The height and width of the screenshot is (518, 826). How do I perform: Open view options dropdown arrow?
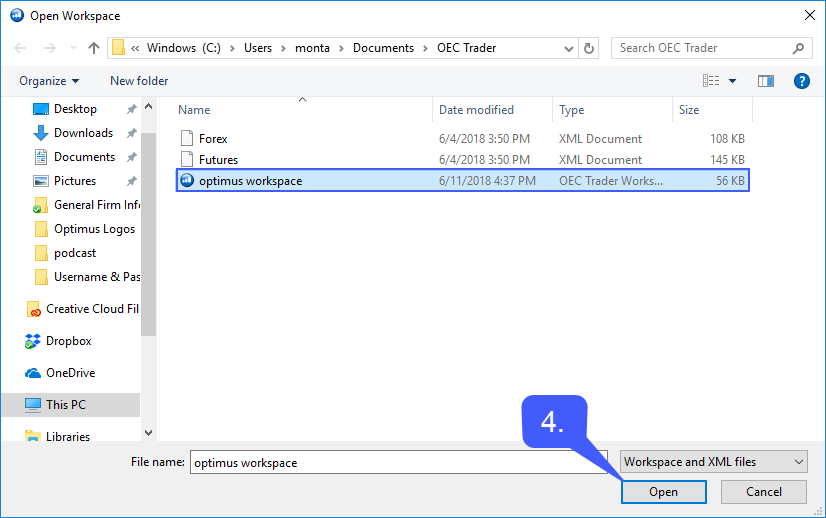[732, 81]
